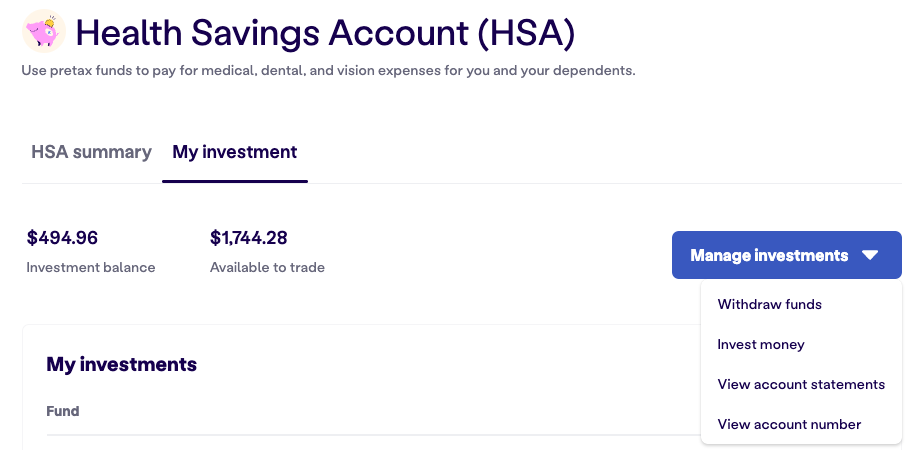
Task: Click the Fund column header
Action: (63, 411)
